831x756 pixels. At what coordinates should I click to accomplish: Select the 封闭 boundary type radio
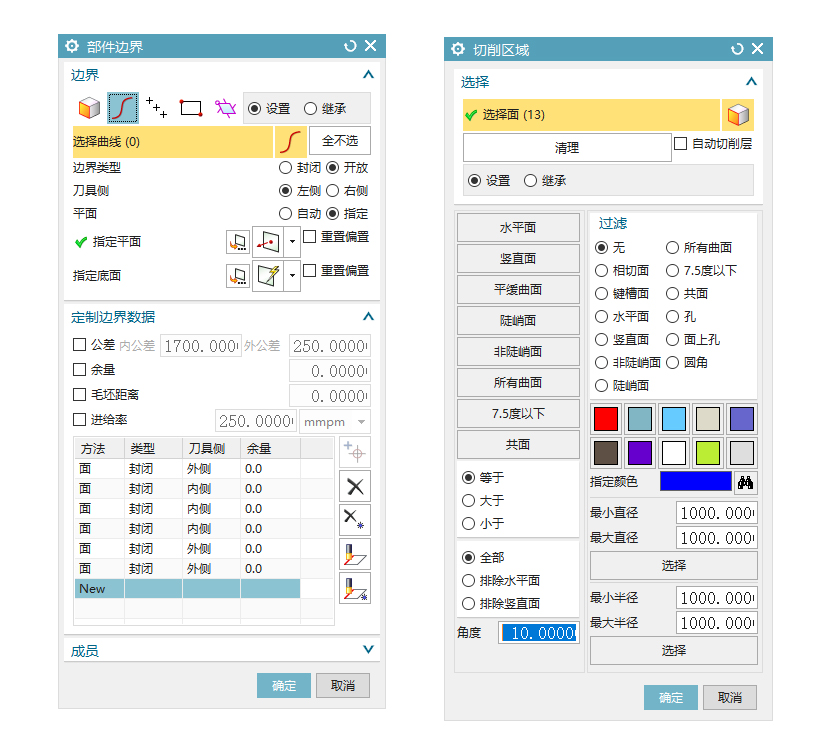point(286,168)
